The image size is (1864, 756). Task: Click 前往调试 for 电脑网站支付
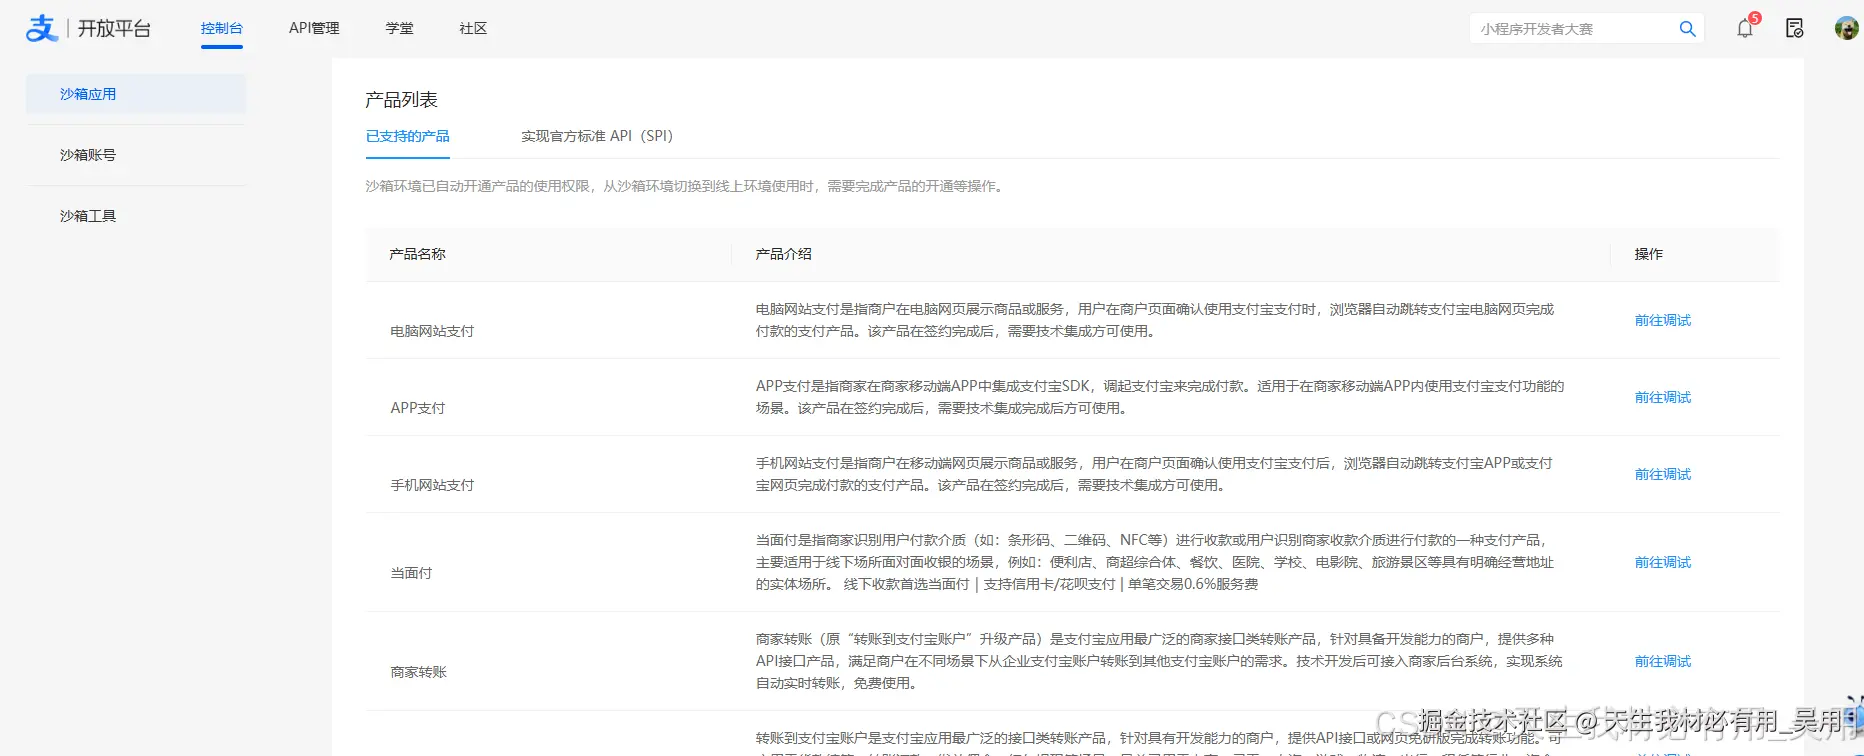tap(1662, 320)
